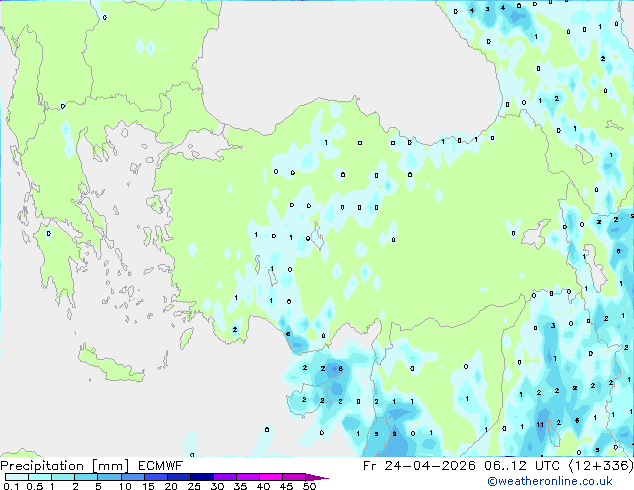Click the 2–5 mm legend color swatch

(x=86, y=477)
